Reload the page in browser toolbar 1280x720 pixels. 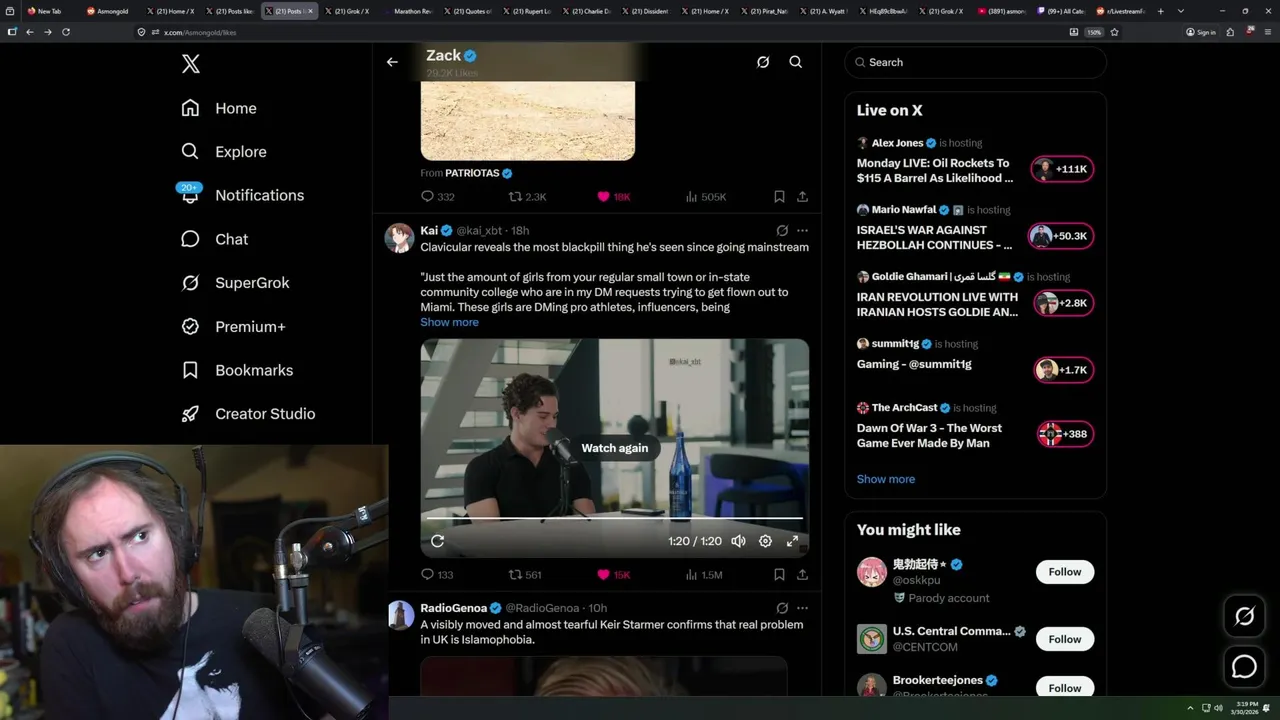click(x=66, y=32)
